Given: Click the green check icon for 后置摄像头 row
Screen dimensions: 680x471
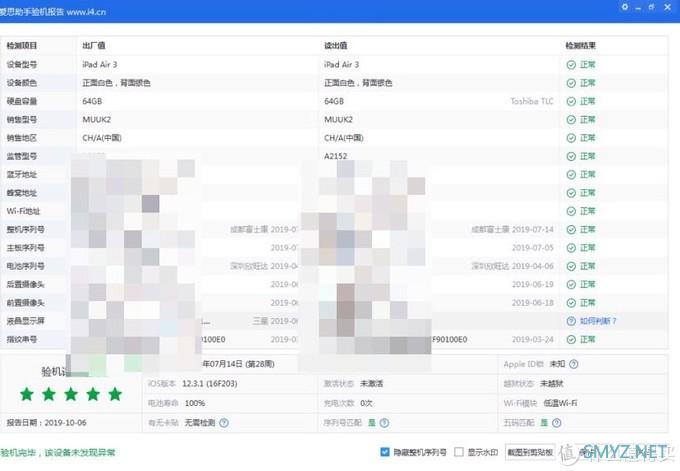Looking at the screenshot, I should tap(571, 285).
